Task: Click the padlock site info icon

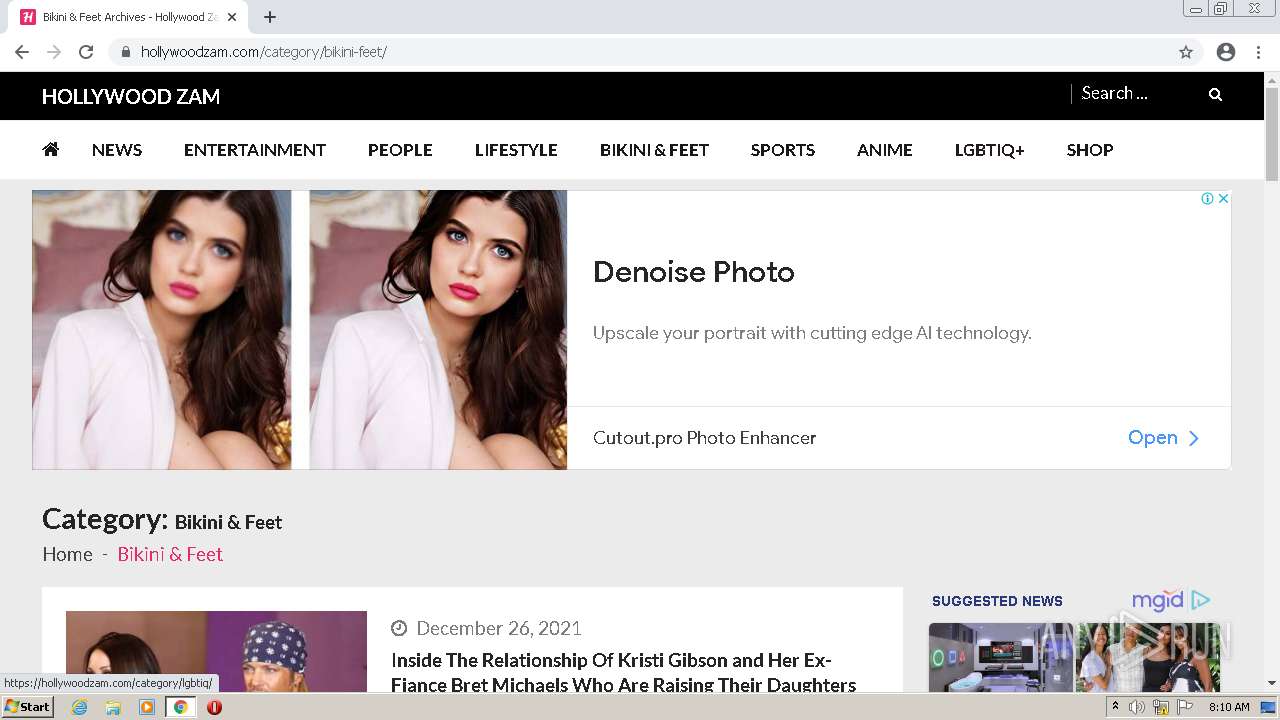Action: pyautogui.click(x=126, y=52)
